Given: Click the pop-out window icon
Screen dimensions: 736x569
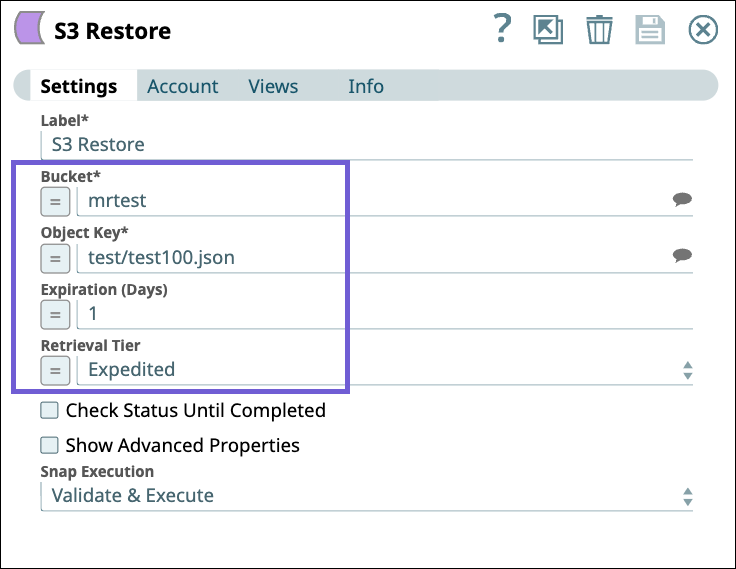Looking at the screenshot, I should (x=548, y=30).
